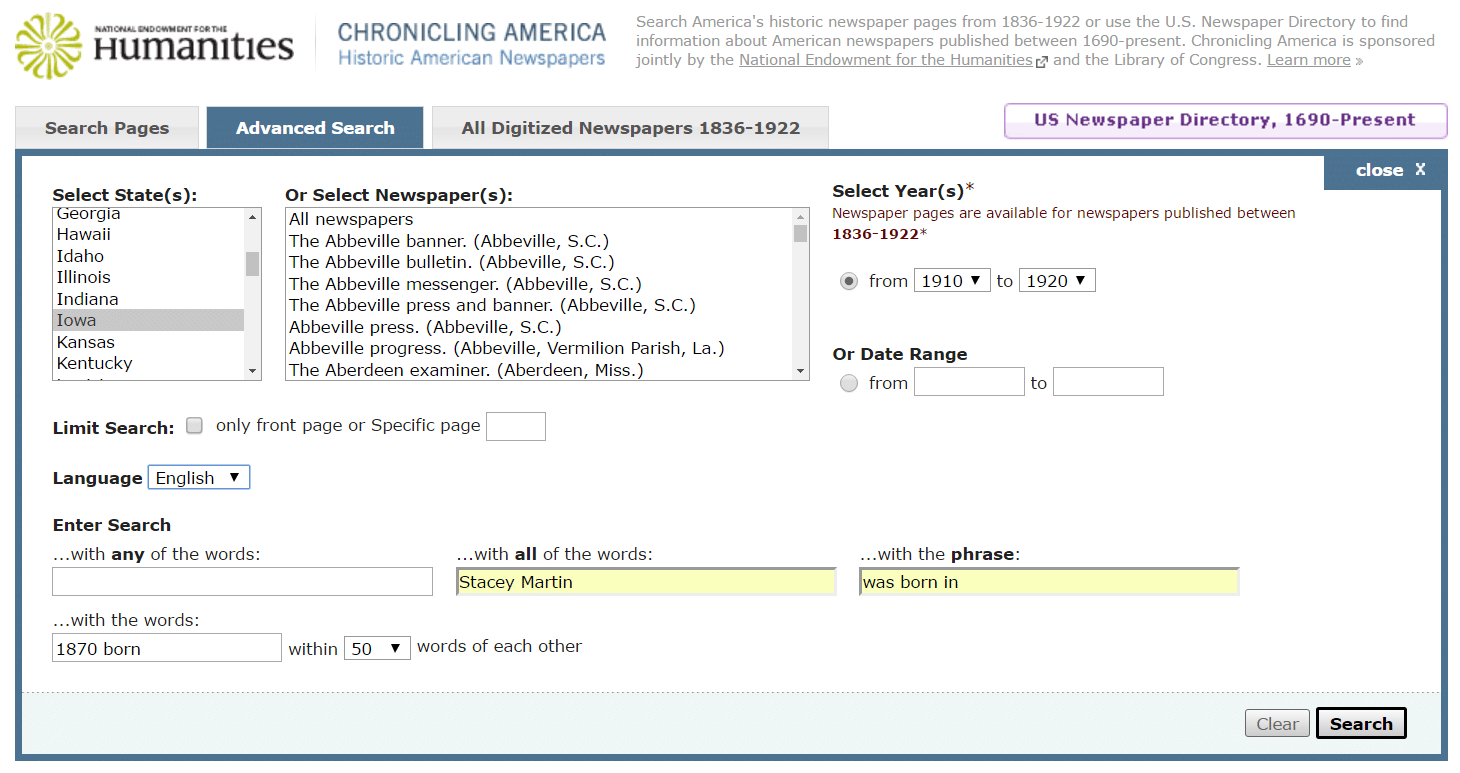
Task: Select All newspapers in the list
Action: [x=539, y=219]
